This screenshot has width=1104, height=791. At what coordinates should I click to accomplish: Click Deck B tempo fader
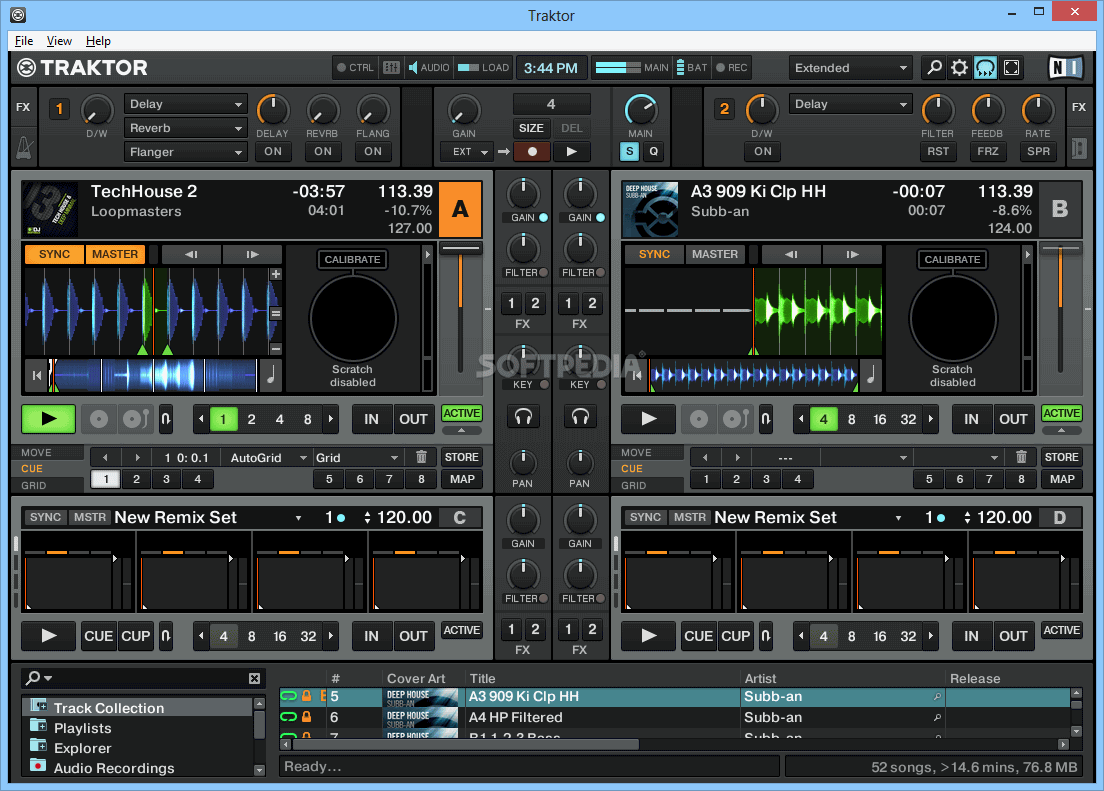coord(1060,248)
